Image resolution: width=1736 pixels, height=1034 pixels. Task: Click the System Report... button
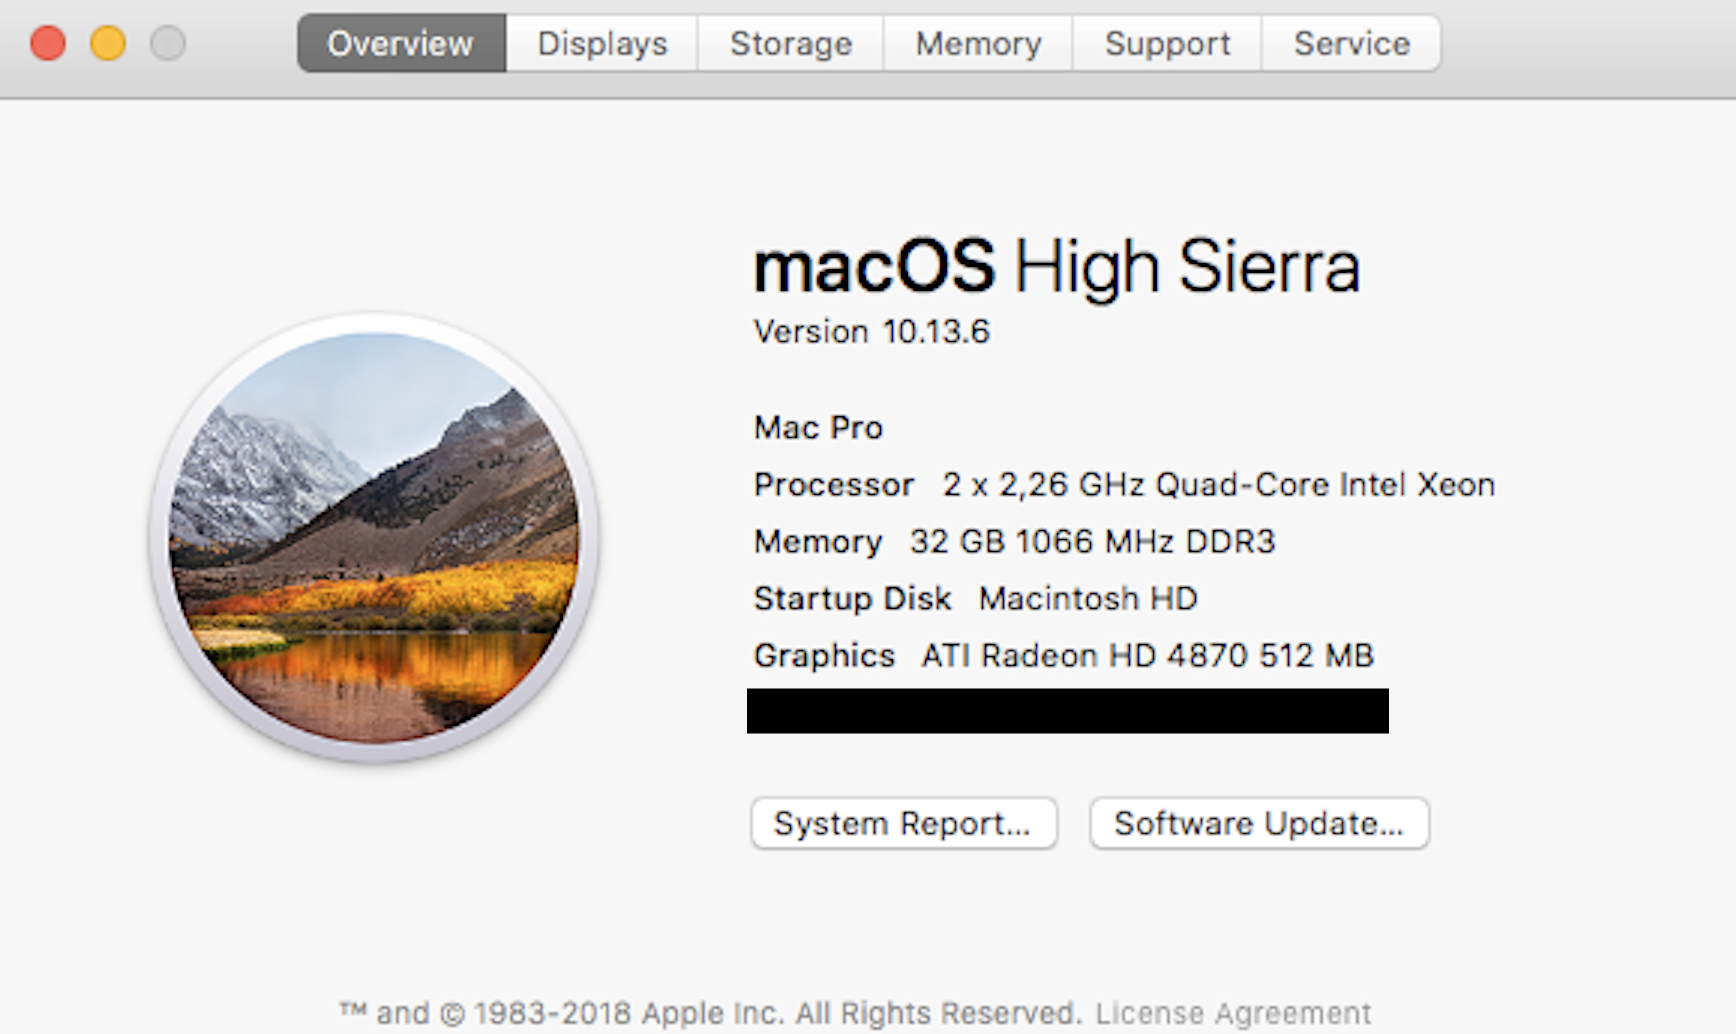tap(903, 823)
